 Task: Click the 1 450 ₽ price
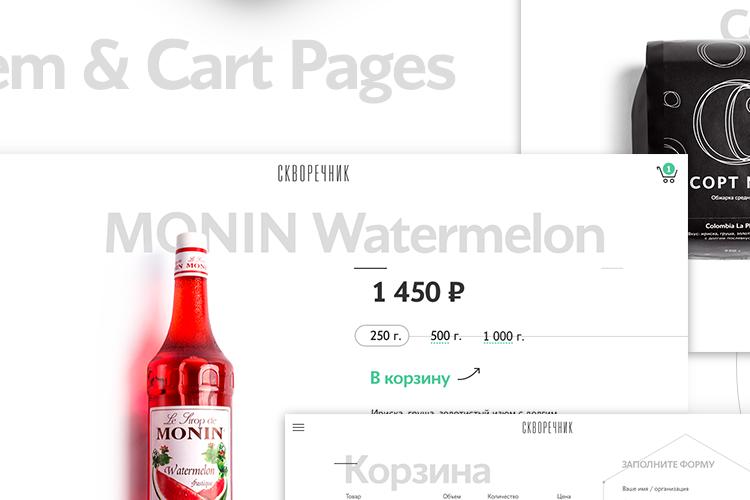tap(419, 292)
